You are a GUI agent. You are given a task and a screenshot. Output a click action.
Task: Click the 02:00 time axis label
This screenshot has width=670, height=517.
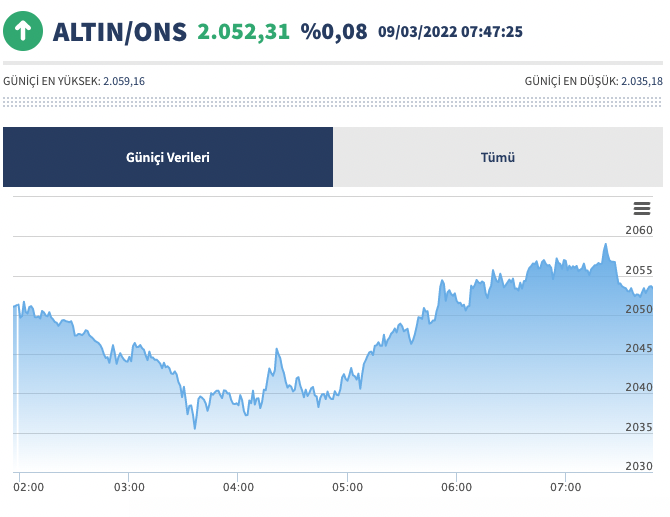29,487
